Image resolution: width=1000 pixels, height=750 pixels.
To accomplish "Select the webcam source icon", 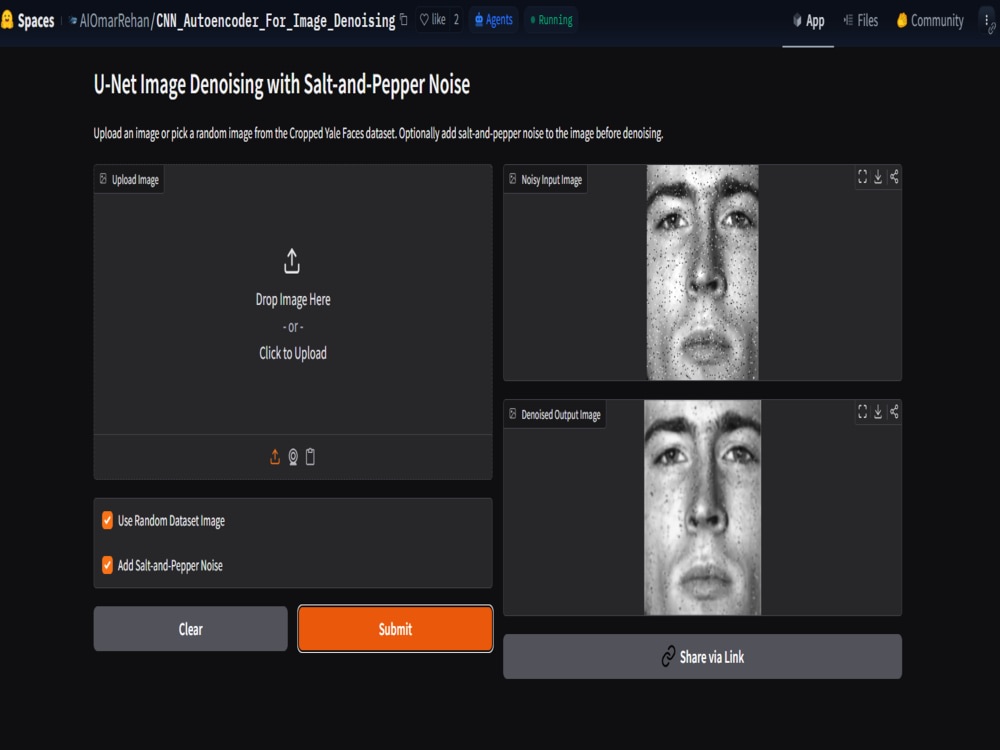I will (293, 457).
